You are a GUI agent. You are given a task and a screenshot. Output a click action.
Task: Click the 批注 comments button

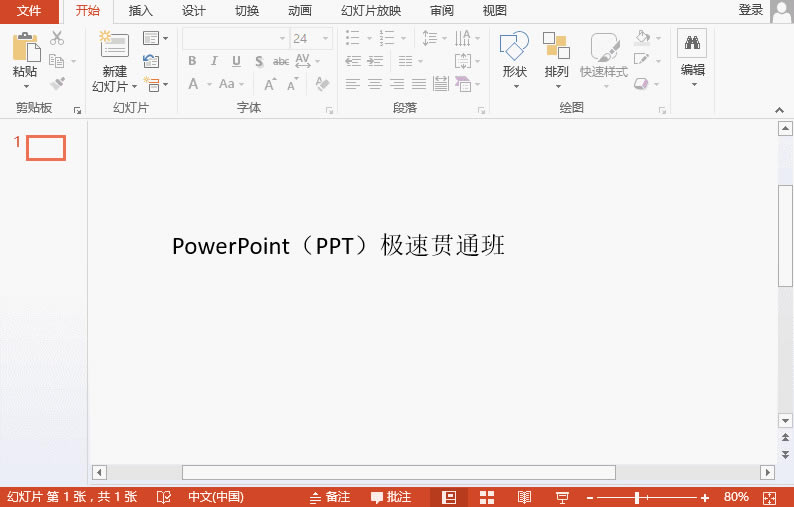391,497
